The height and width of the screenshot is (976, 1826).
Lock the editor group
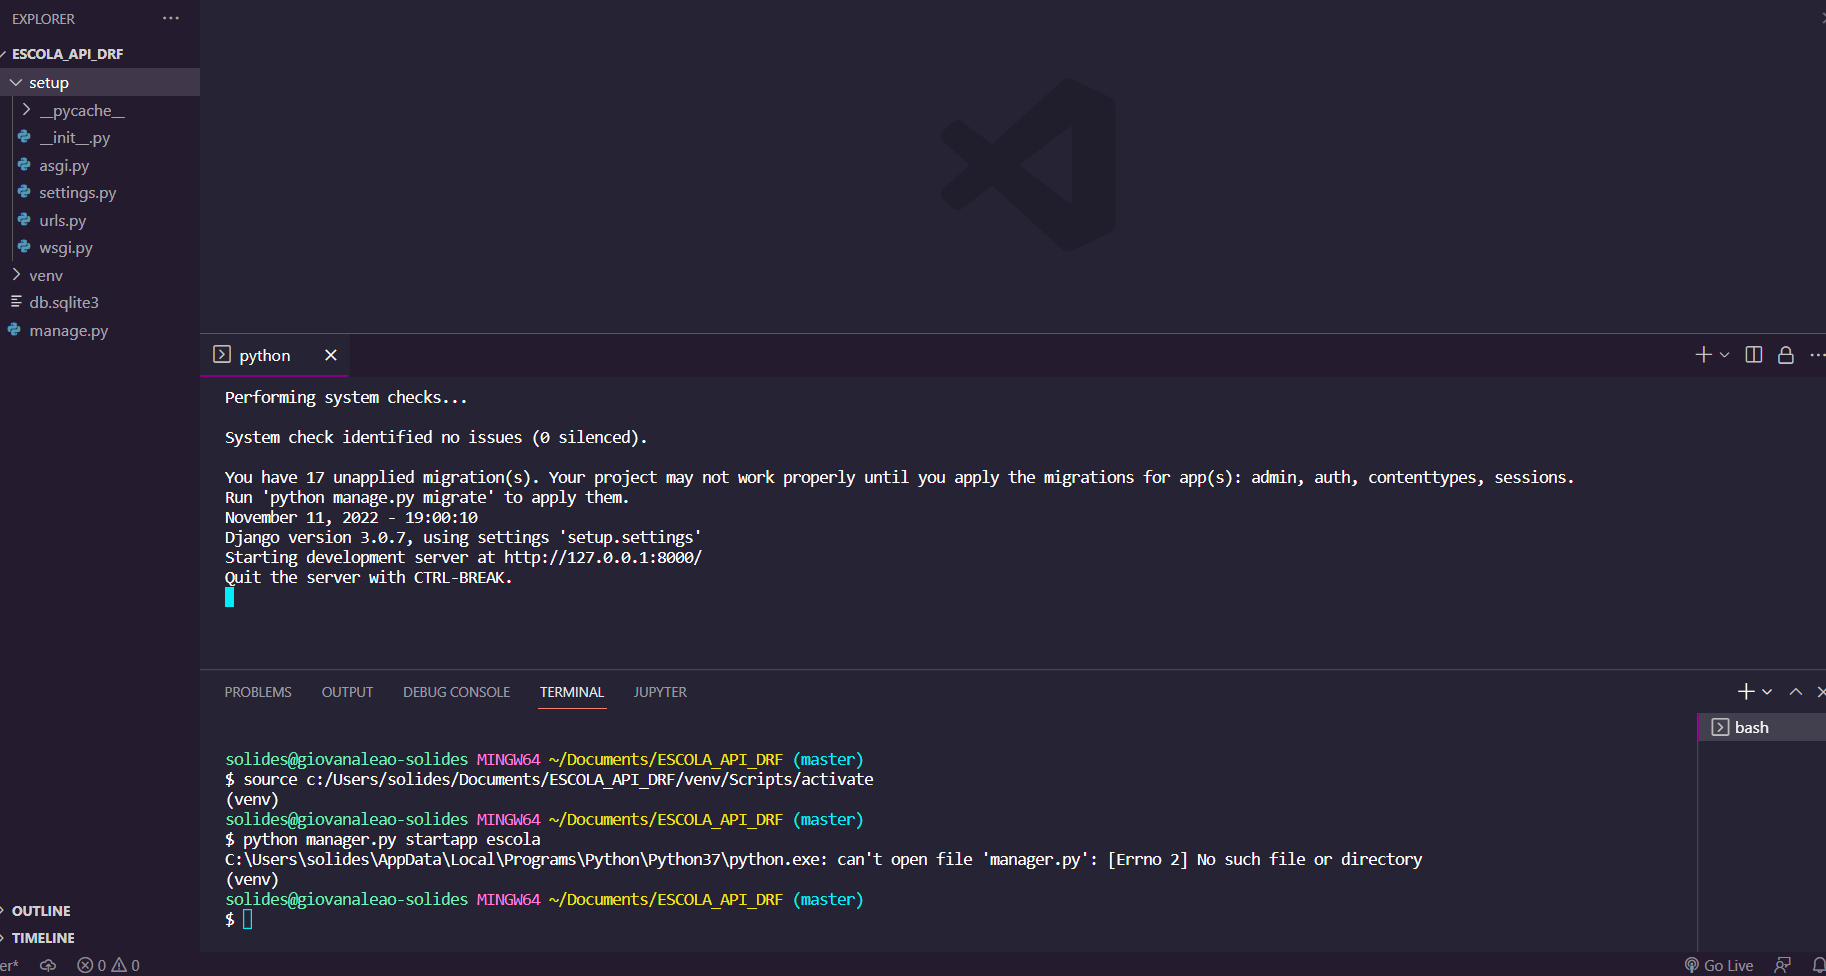click(x=1786, y=355)
